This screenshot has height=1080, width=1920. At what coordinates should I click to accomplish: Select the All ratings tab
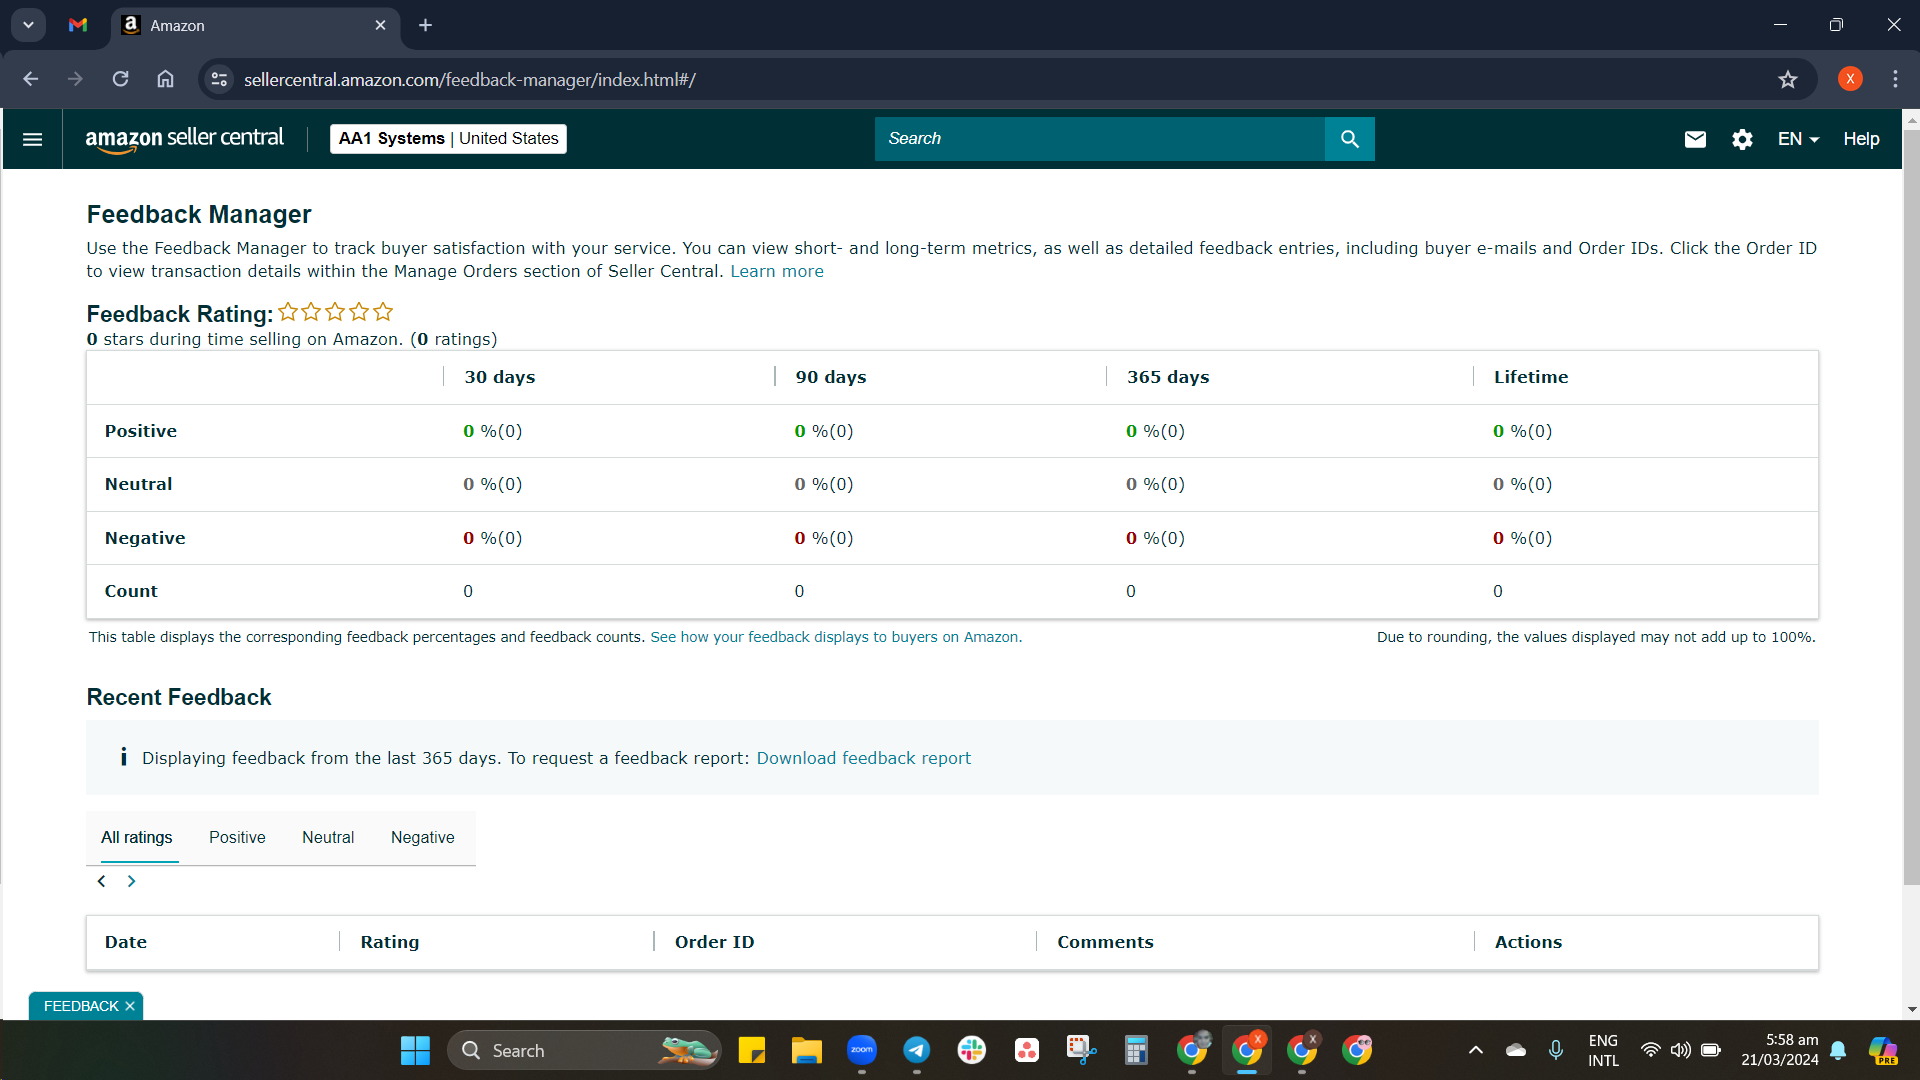click(136, 838)
